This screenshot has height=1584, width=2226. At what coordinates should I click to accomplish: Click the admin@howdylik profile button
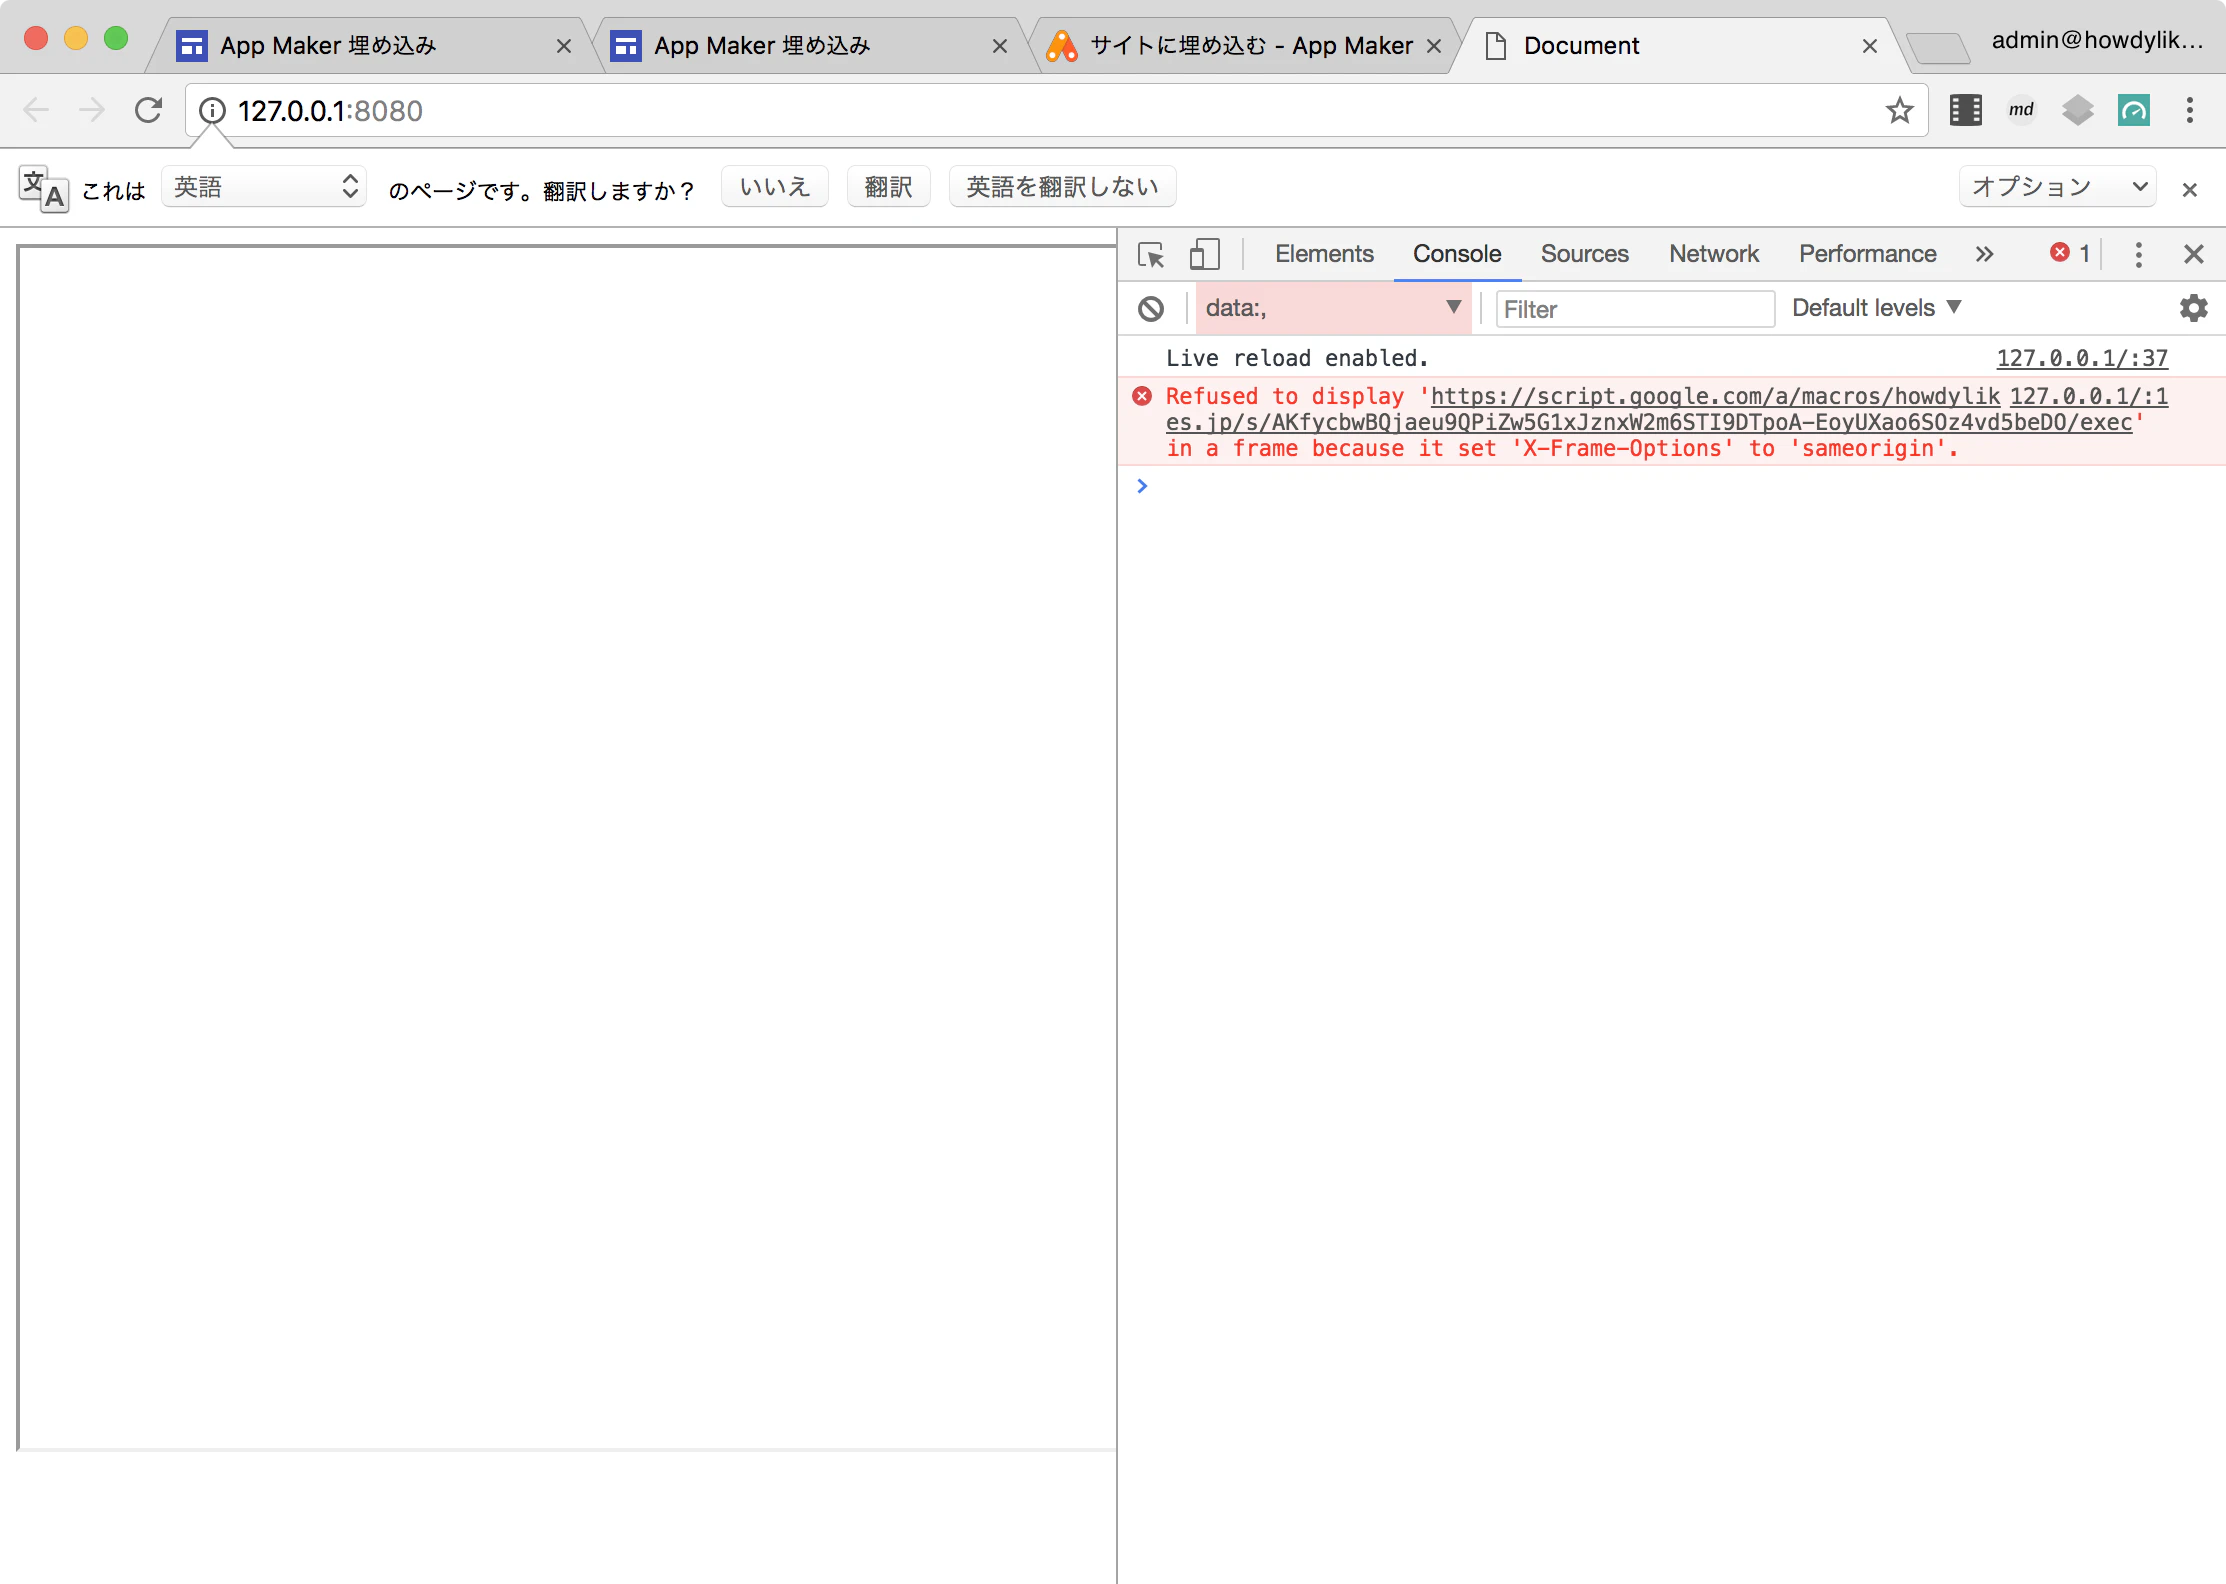click(2097, 40)
